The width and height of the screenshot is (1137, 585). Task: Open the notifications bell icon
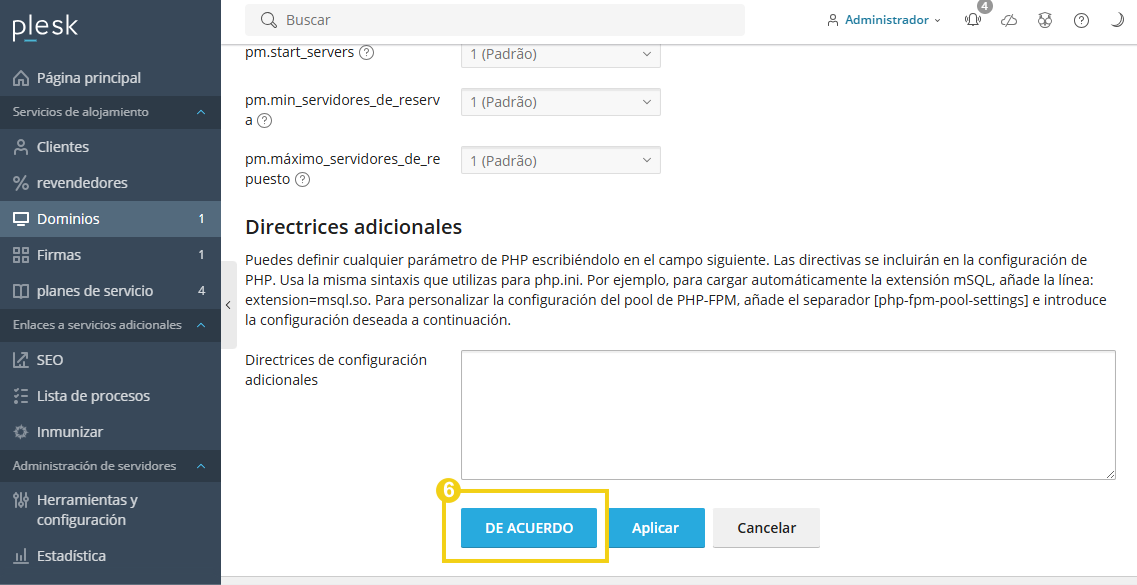tap(971, 19)
